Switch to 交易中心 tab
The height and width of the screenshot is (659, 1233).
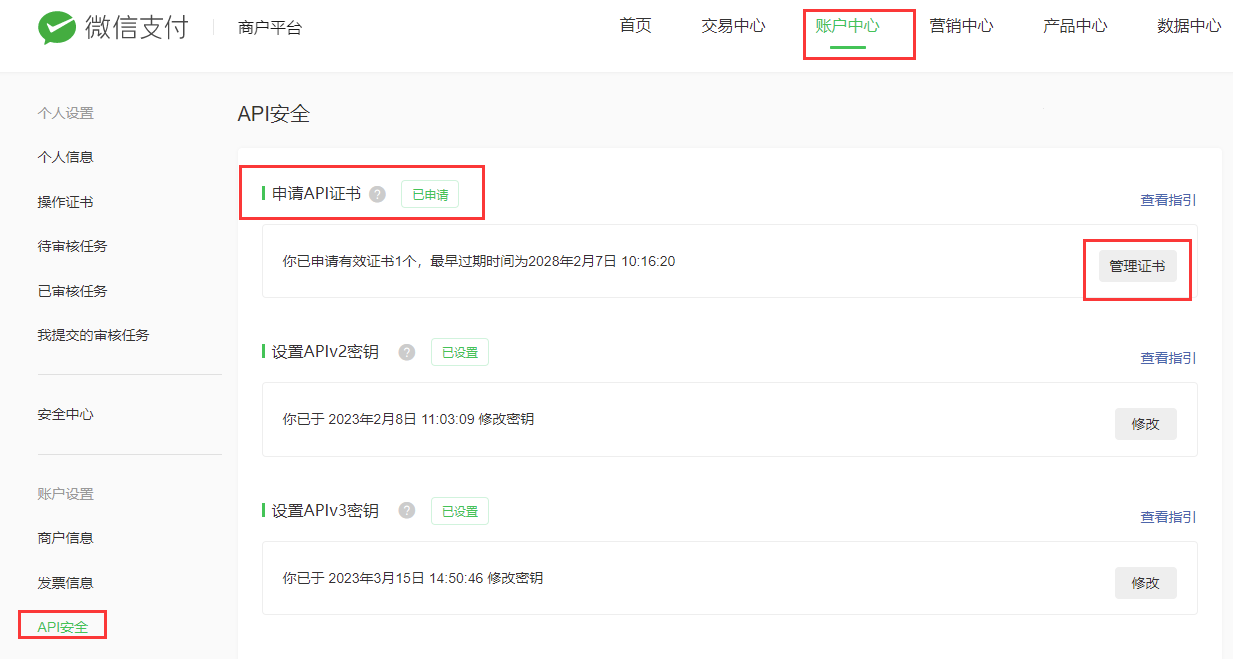[x=733, y=26]
